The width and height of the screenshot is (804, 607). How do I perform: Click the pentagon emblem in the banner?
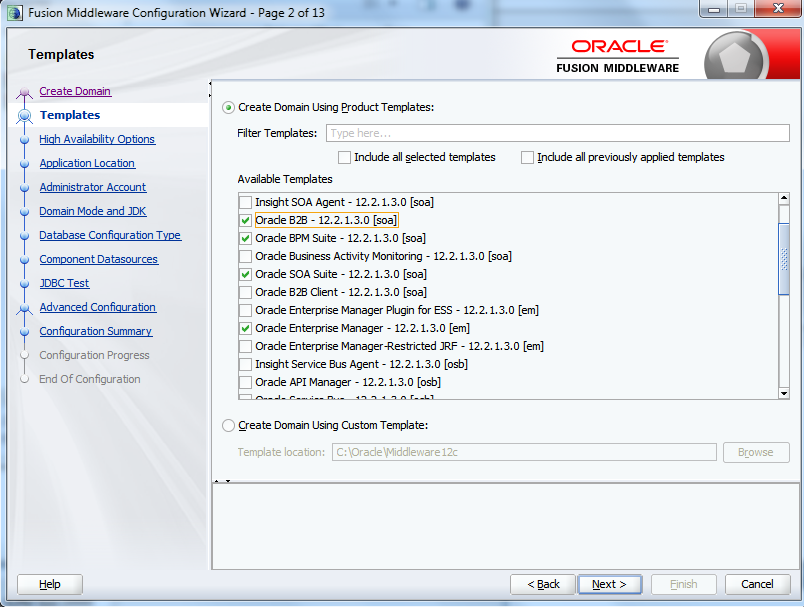(734, 57)
